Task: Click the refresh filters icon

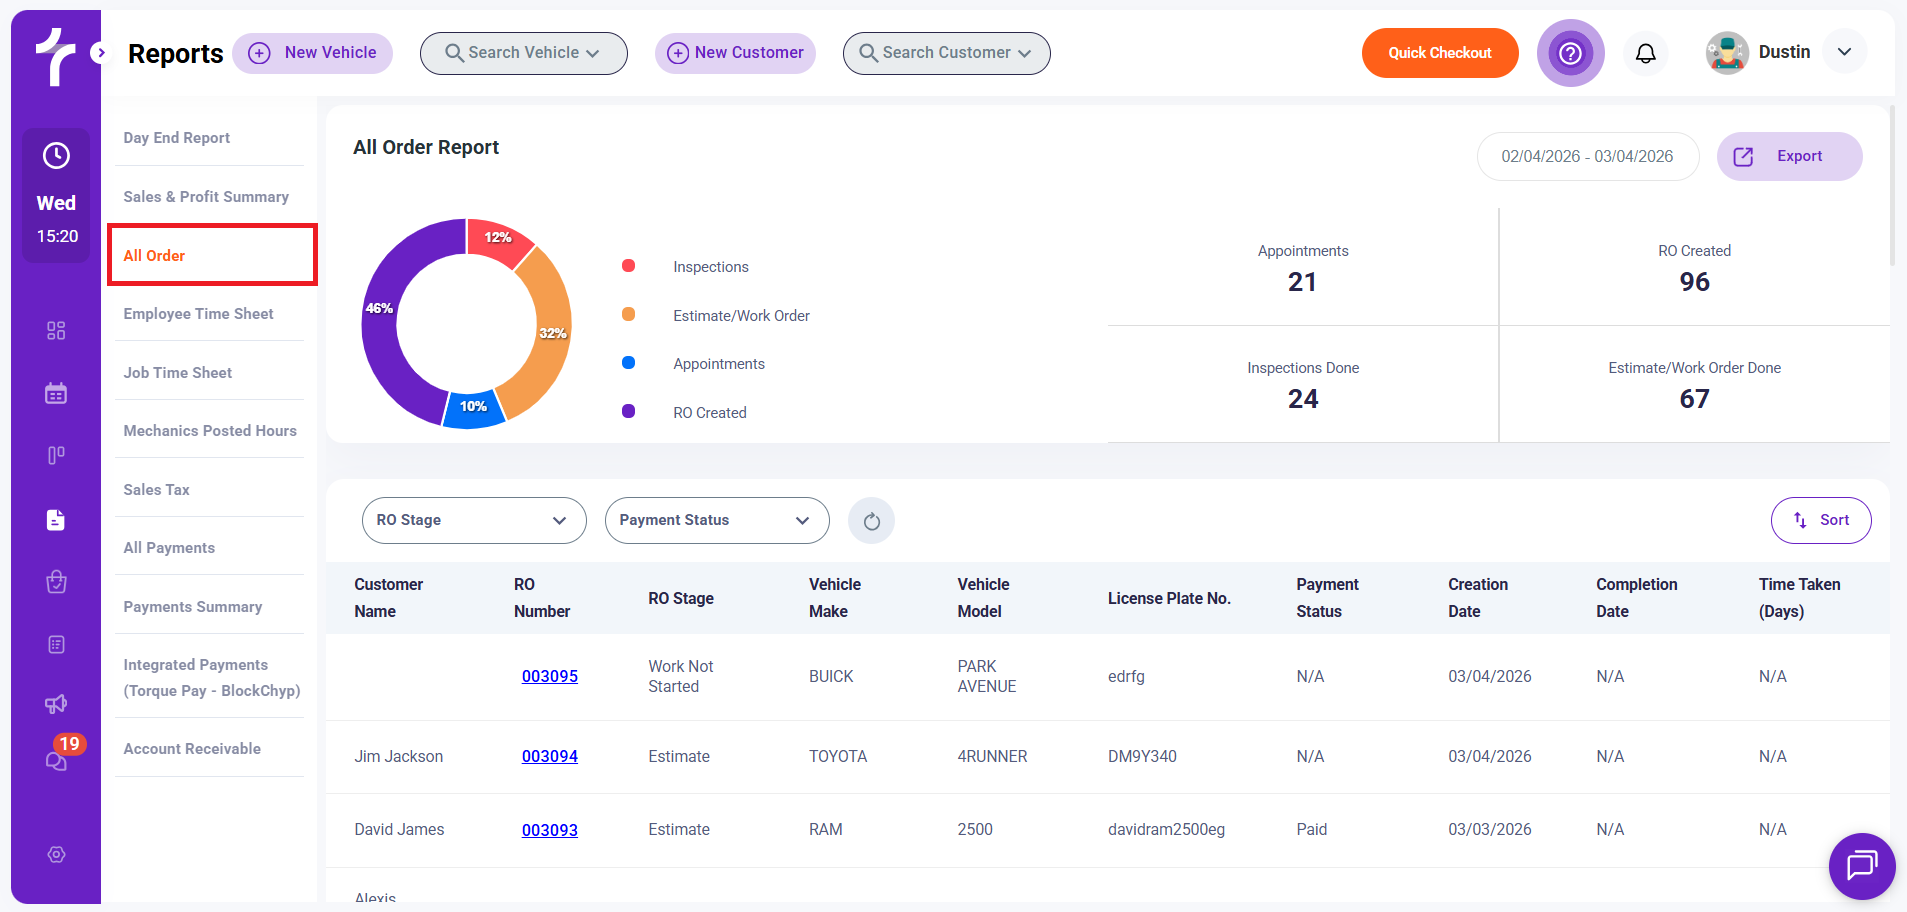Action: point(871,521)
